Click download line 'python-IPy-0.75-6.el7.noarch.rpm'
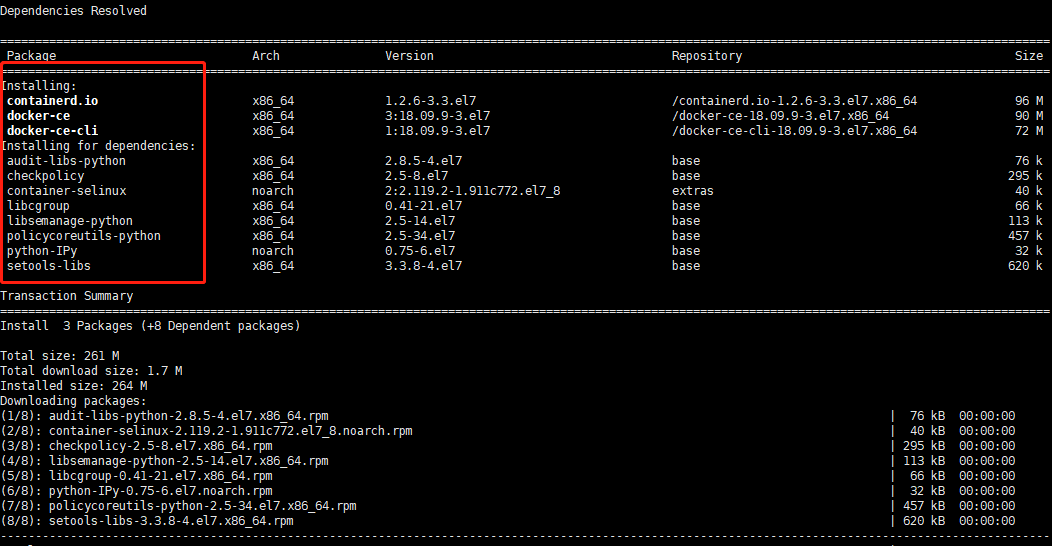Screen dimensions: 1052x546 coord(160,491)
